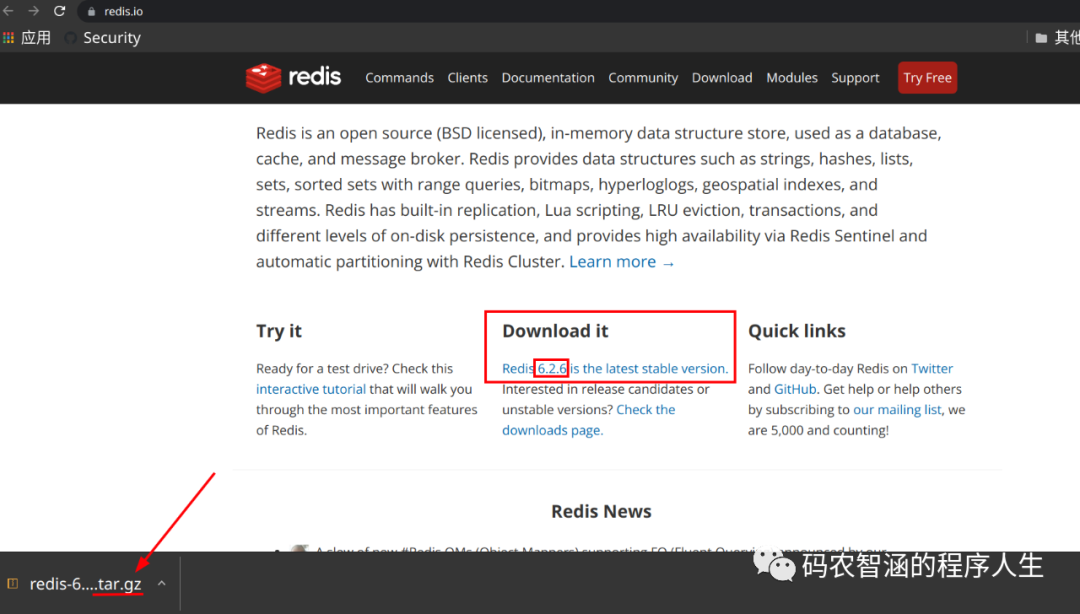Viewport: 1080px width, 614px height.
Task: Follow the Learn more link
Action: pos(621,262)
